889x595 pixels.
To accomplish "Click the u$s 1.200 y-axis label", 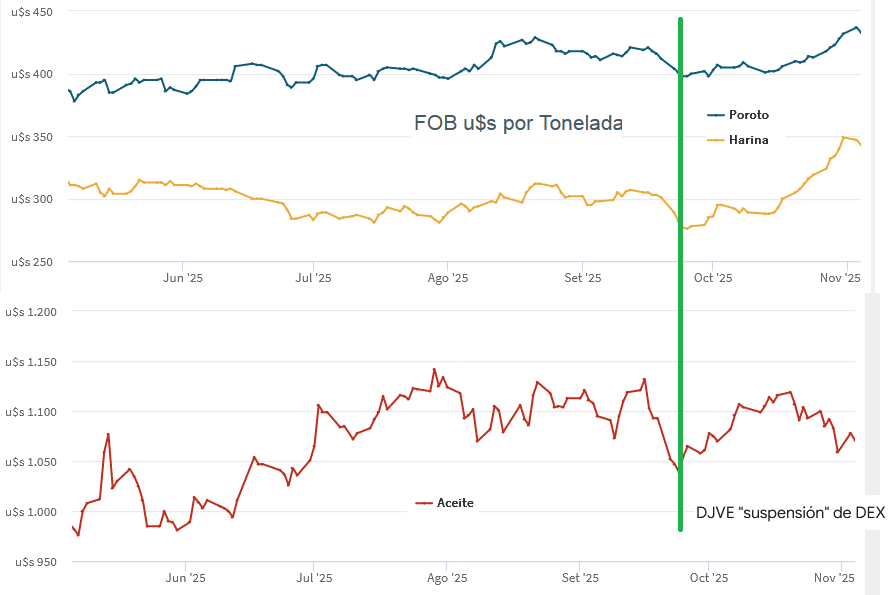I will [32, 312].
